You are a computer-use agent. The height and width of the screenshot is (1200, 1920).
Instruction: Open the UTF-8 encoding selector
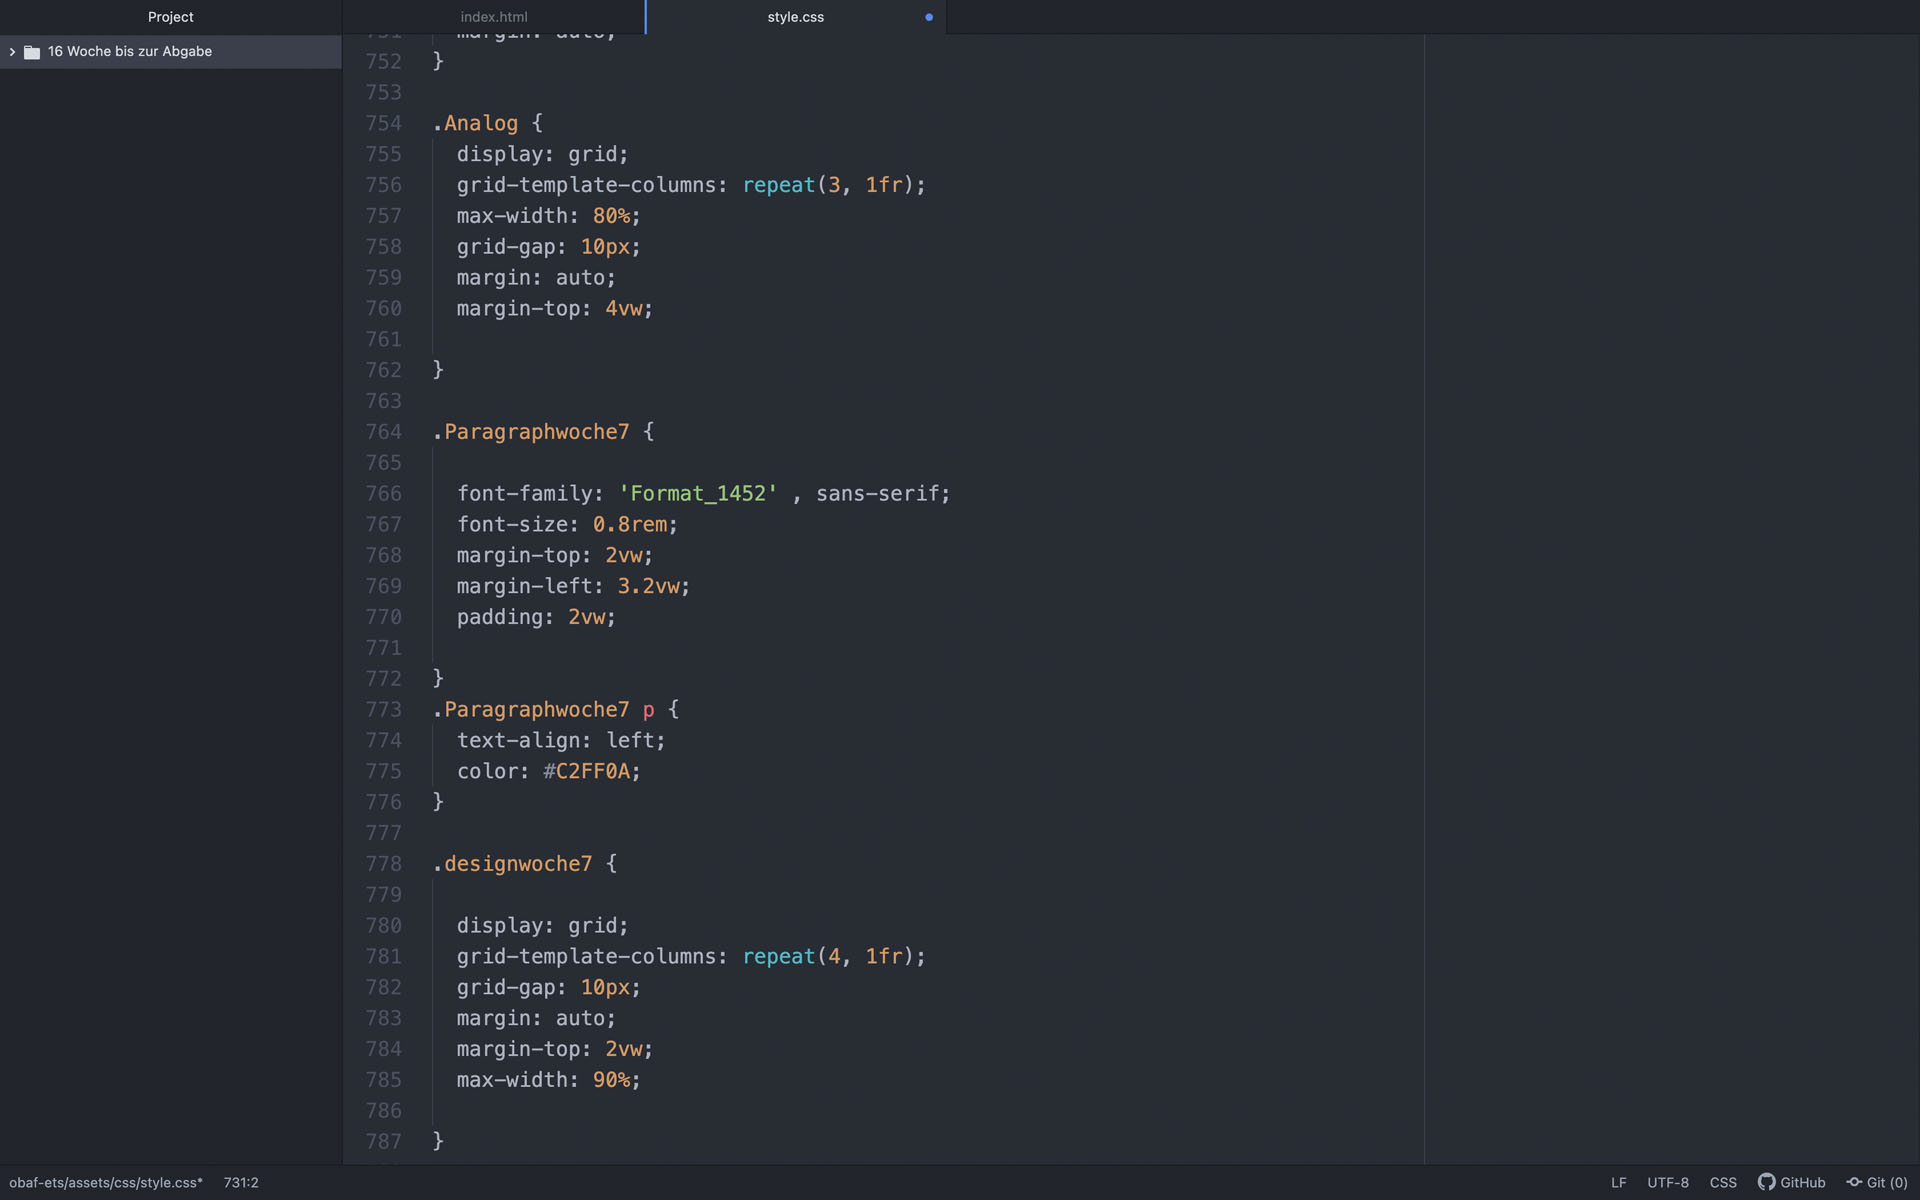[1668, 1182]
